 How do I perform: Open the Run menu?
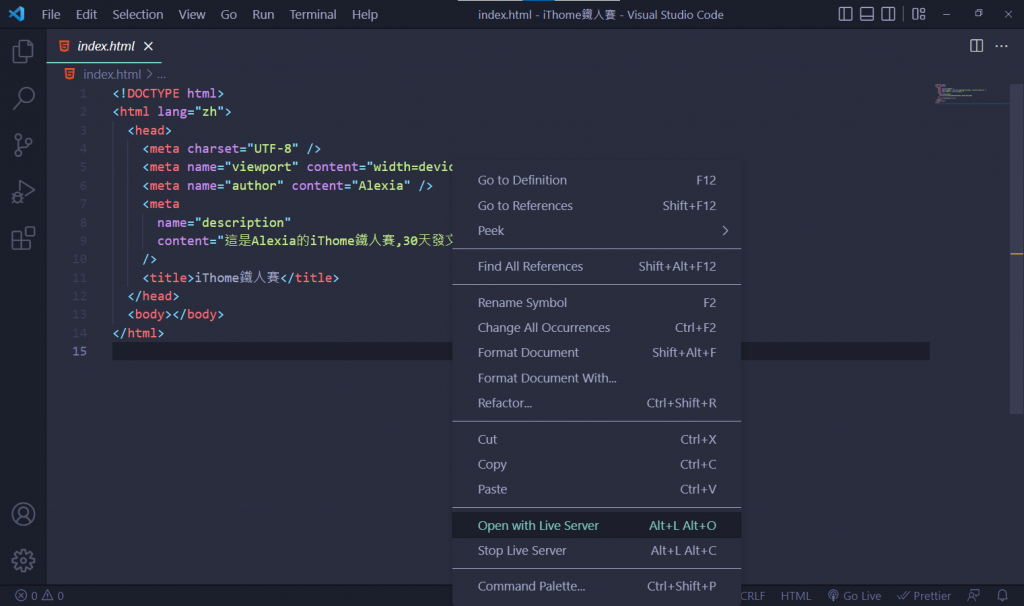coord(263,14)
